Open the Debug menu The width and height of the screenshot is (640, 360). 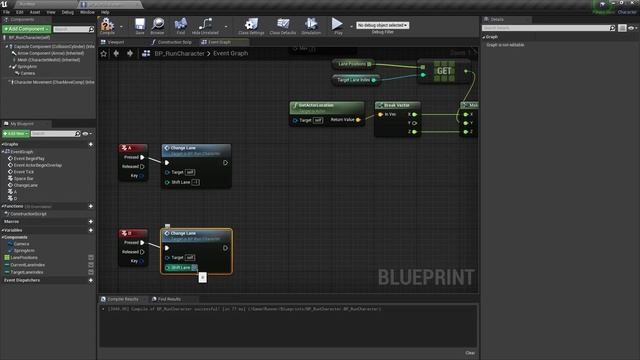tap(67, 12)
